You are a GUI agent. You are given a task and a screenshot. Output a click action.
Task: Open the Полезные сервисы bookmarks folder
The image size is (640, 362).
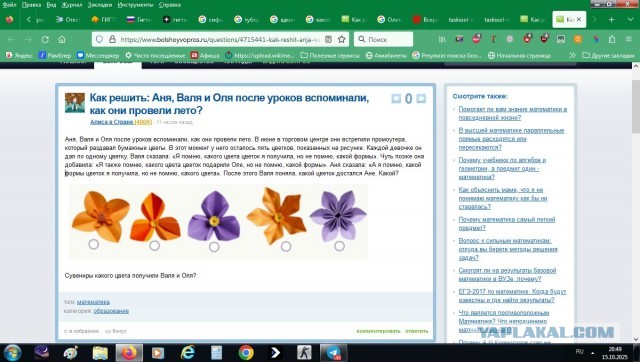point(330,55)
